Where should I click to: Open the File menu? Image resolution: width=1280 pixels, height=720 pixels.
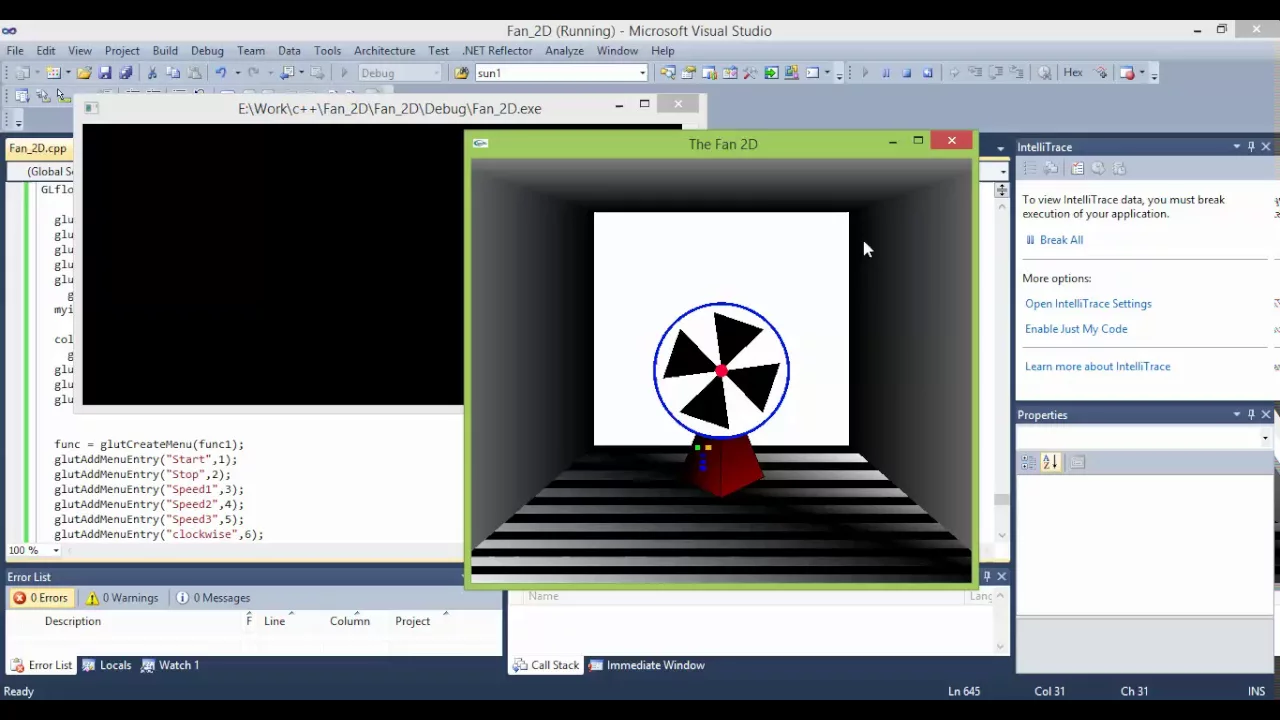point(15,50)
